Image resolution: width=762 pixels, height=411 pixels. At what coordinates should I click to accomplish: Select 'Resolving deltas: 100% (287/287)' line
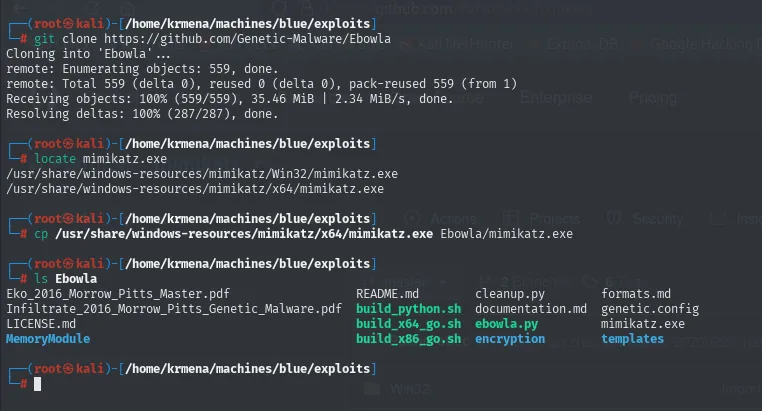click(x=142, y=114)
